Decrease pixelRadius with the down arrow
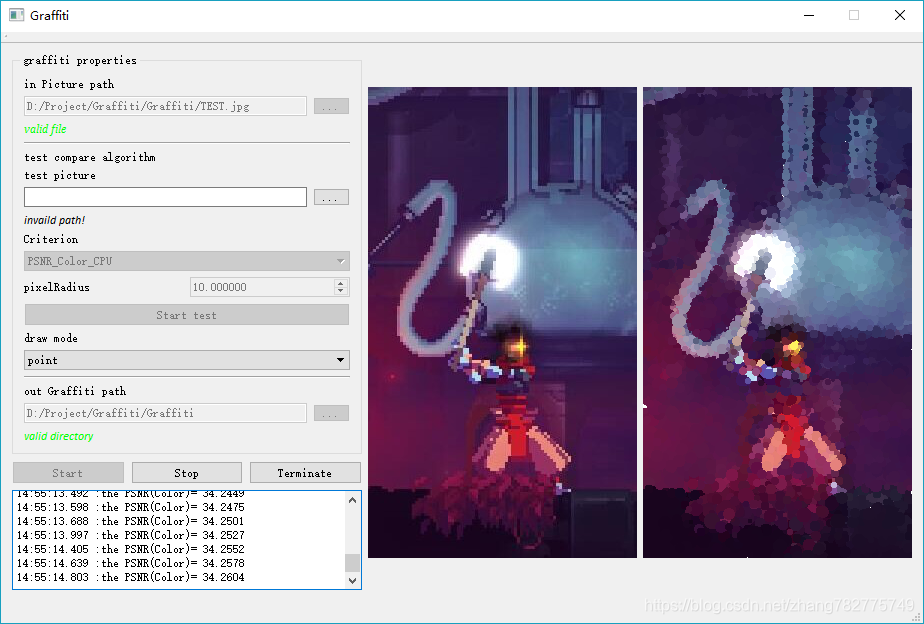Screen dimensions: 924x624 point(341,291)
